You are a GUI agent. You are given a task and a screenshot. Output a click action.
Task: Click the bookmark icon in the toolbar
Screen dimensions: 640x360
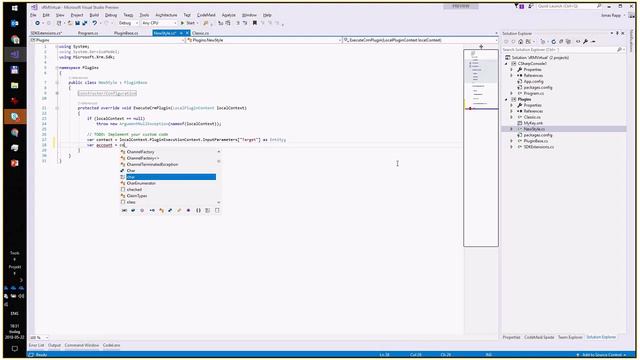255,23
